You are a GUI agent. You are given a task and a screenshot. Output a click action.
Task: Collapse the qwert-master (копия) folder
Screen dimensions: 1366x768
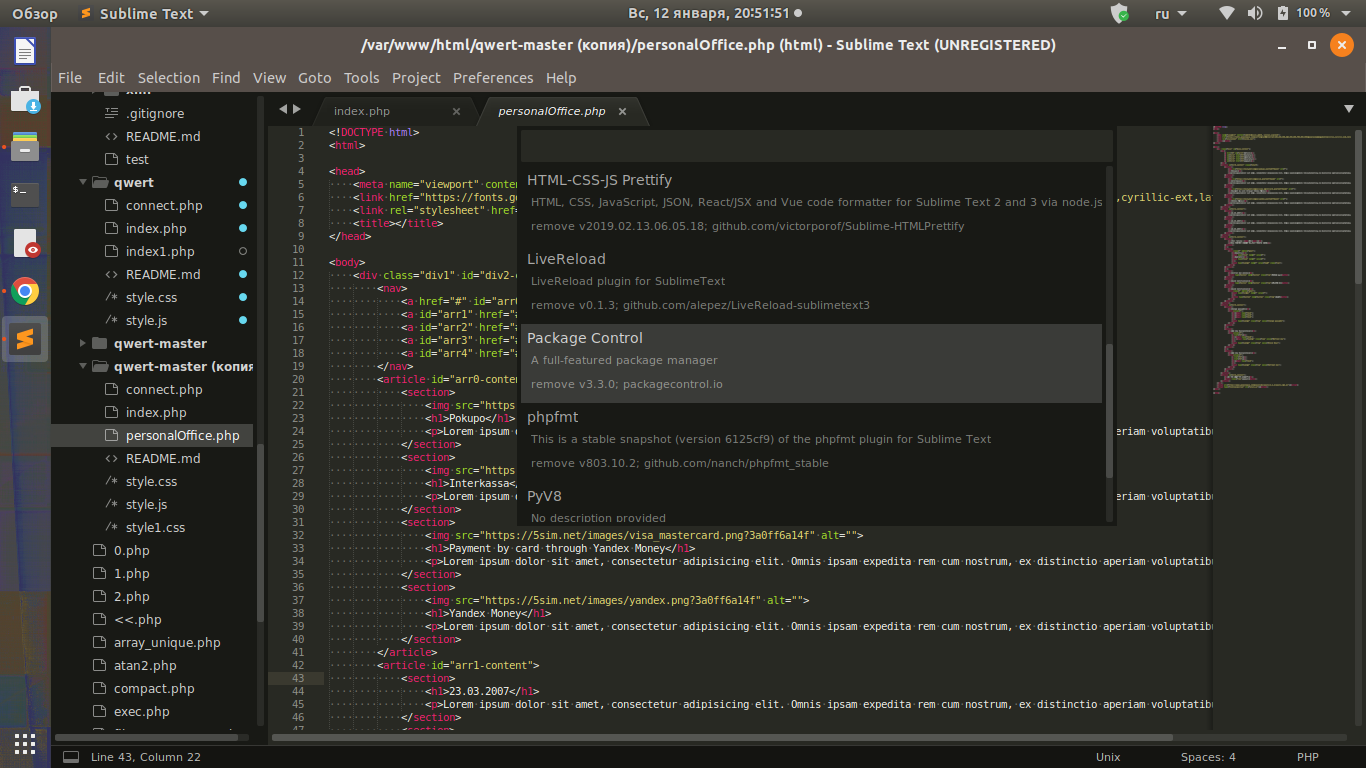pos(83,366)
